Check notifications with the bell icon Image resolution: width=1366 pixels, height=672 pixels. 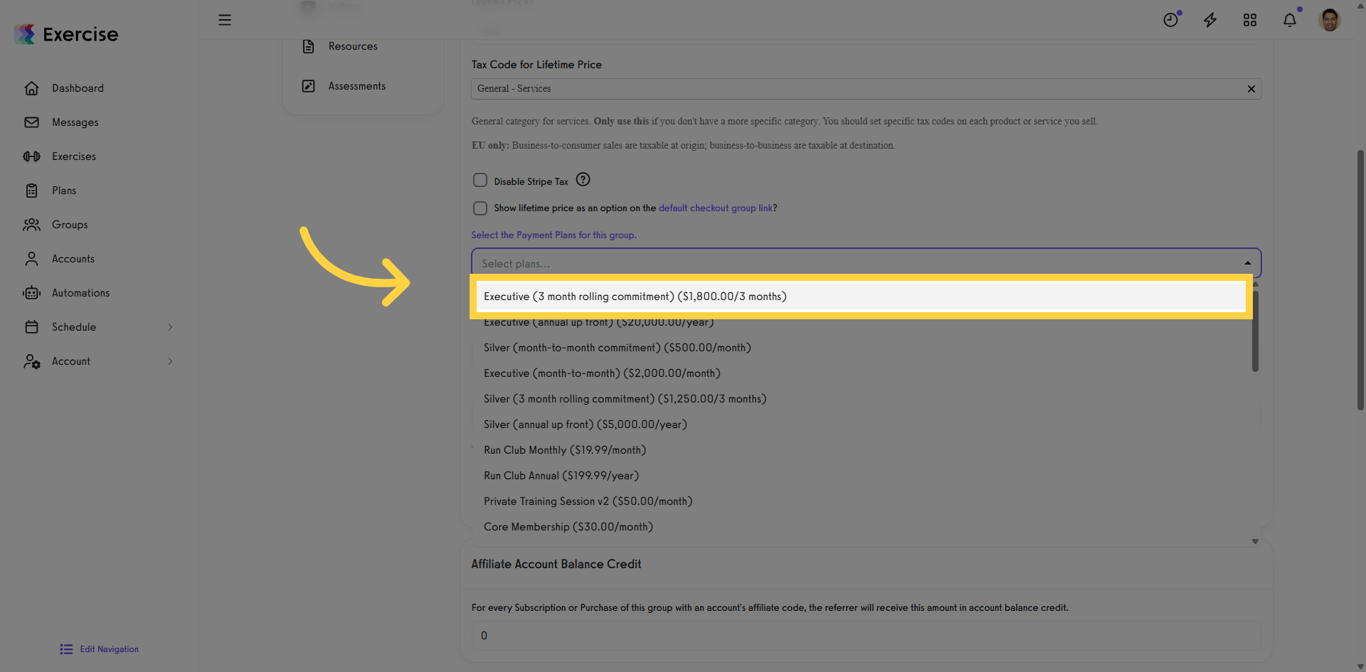tap(1289, 19)
